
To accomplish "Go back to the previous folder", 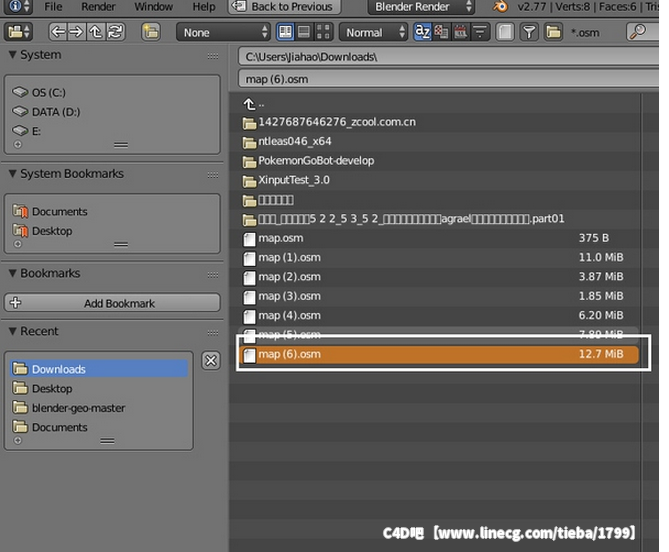I will tap(58, 32).
